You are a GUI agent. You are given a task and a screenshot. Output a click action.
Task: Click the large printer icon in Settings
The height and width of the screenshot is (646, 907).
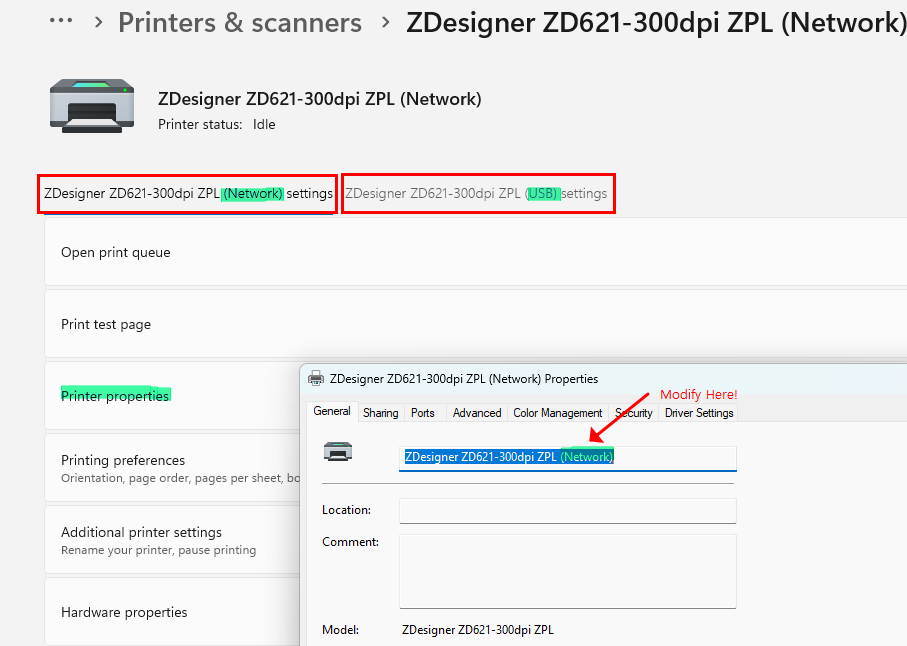pos(92,106)
